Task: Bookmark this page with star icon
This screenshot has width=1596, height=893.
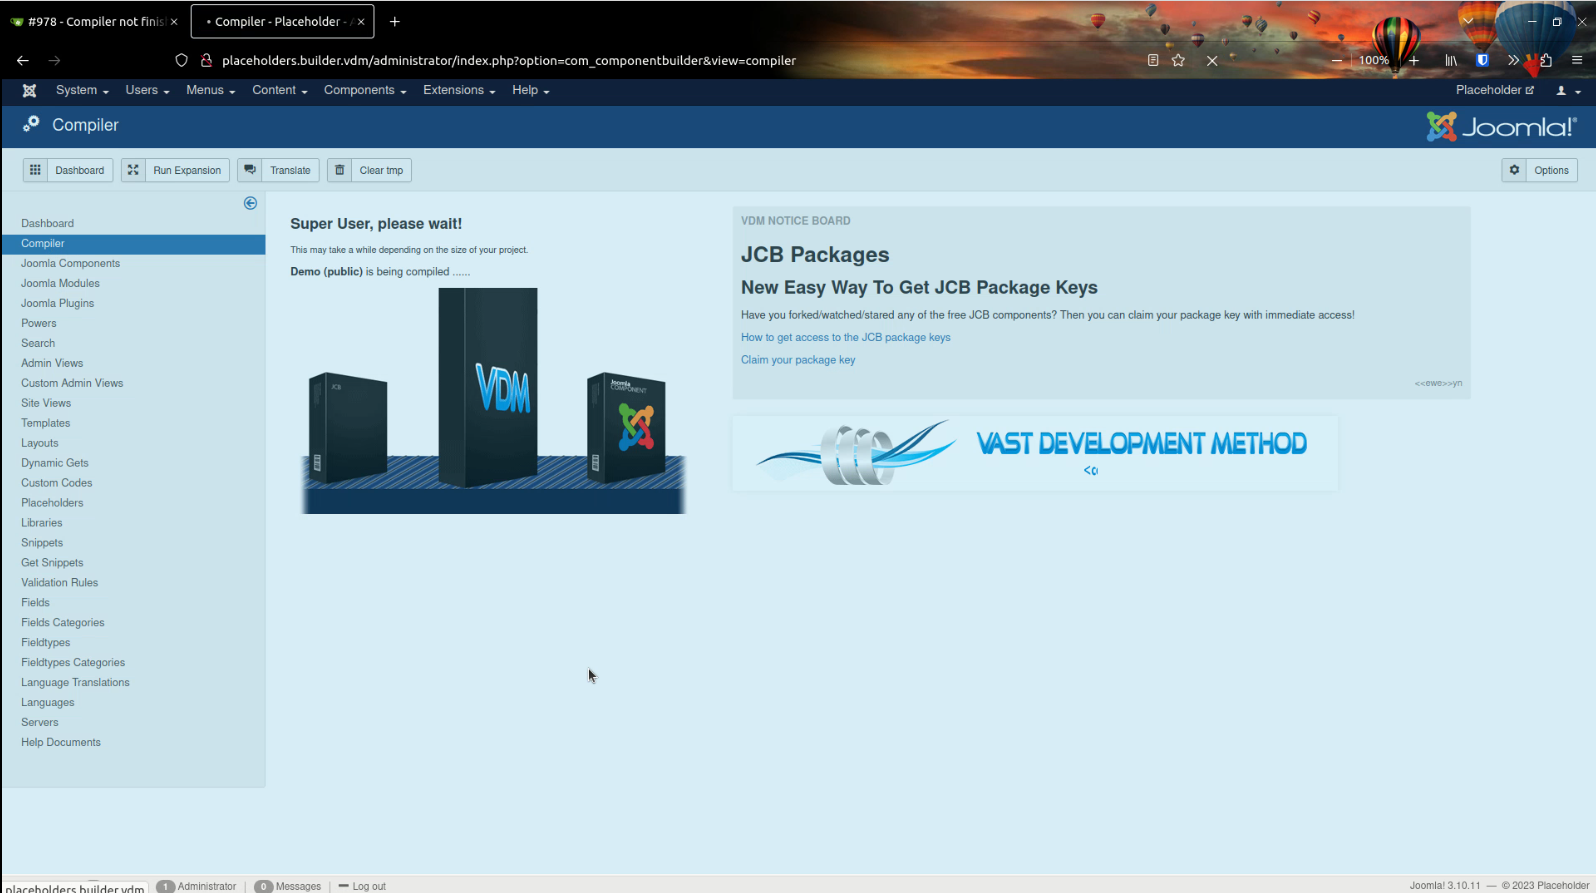Action: coord(1179,60)
